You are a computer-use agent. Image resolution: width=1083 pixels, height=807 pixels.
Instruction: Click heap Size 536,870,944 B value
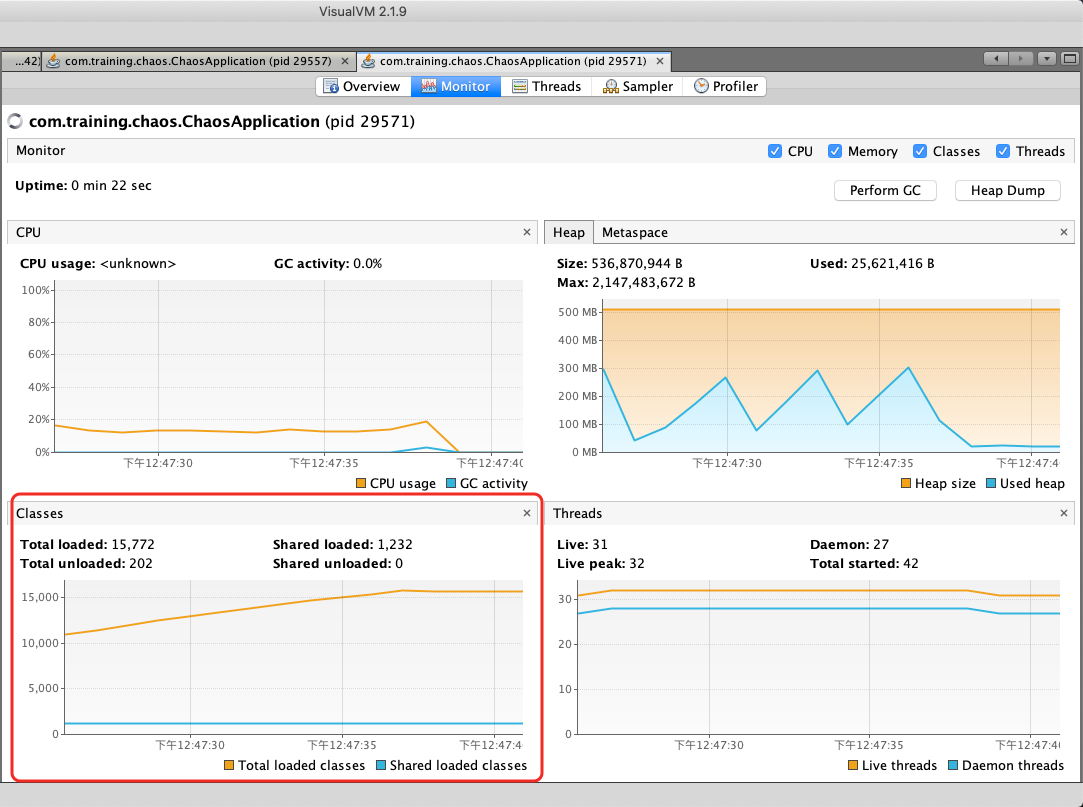637,263
